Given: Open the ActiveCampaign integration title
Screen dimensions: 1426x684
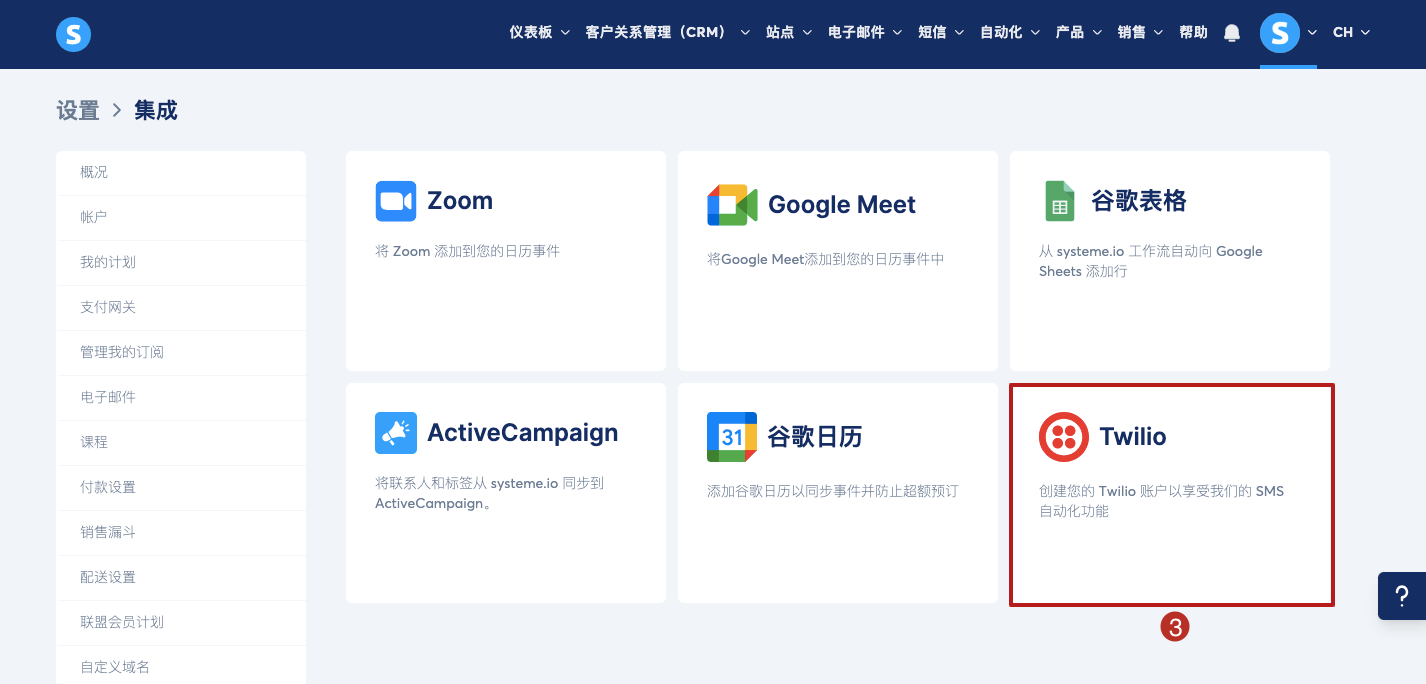Looking at the screenshot, I should click(523, 433).
